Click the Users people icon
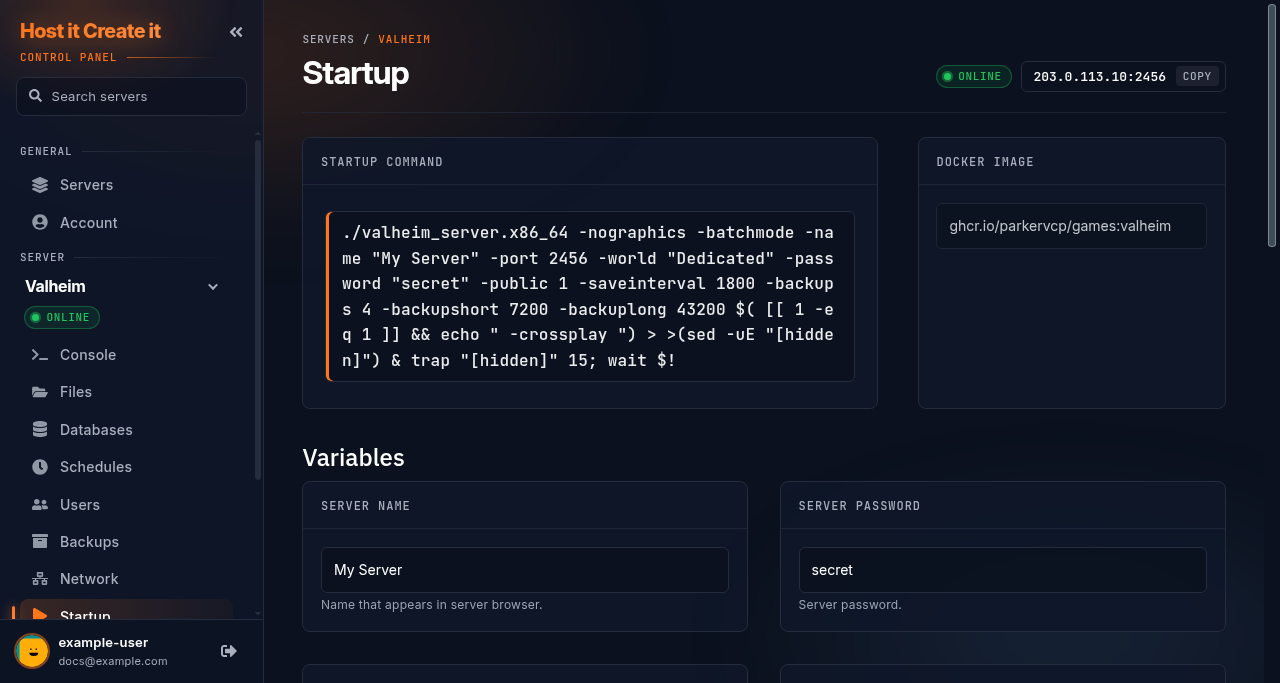This screenshot has height=683, width=1280. (40, 505)
